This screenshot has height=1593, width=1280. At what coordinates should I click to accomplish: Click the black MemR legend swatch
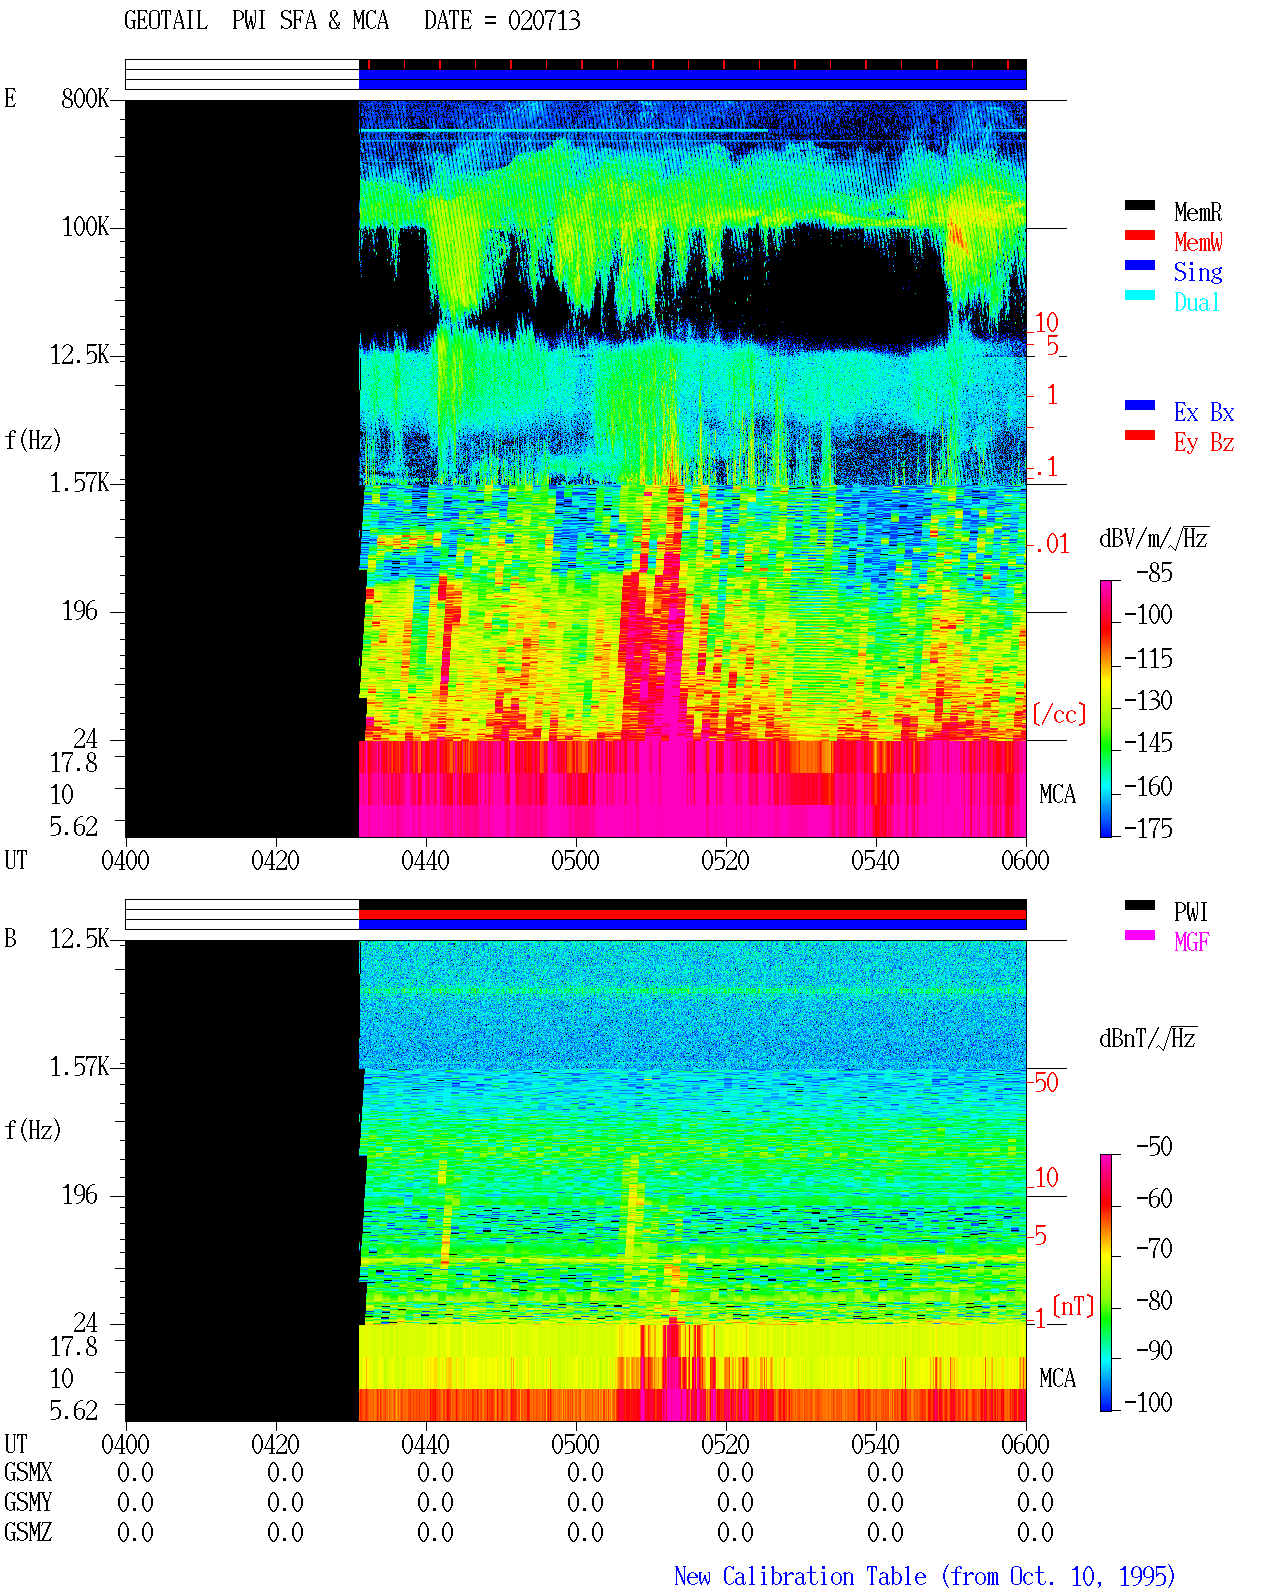(1140, 205)
